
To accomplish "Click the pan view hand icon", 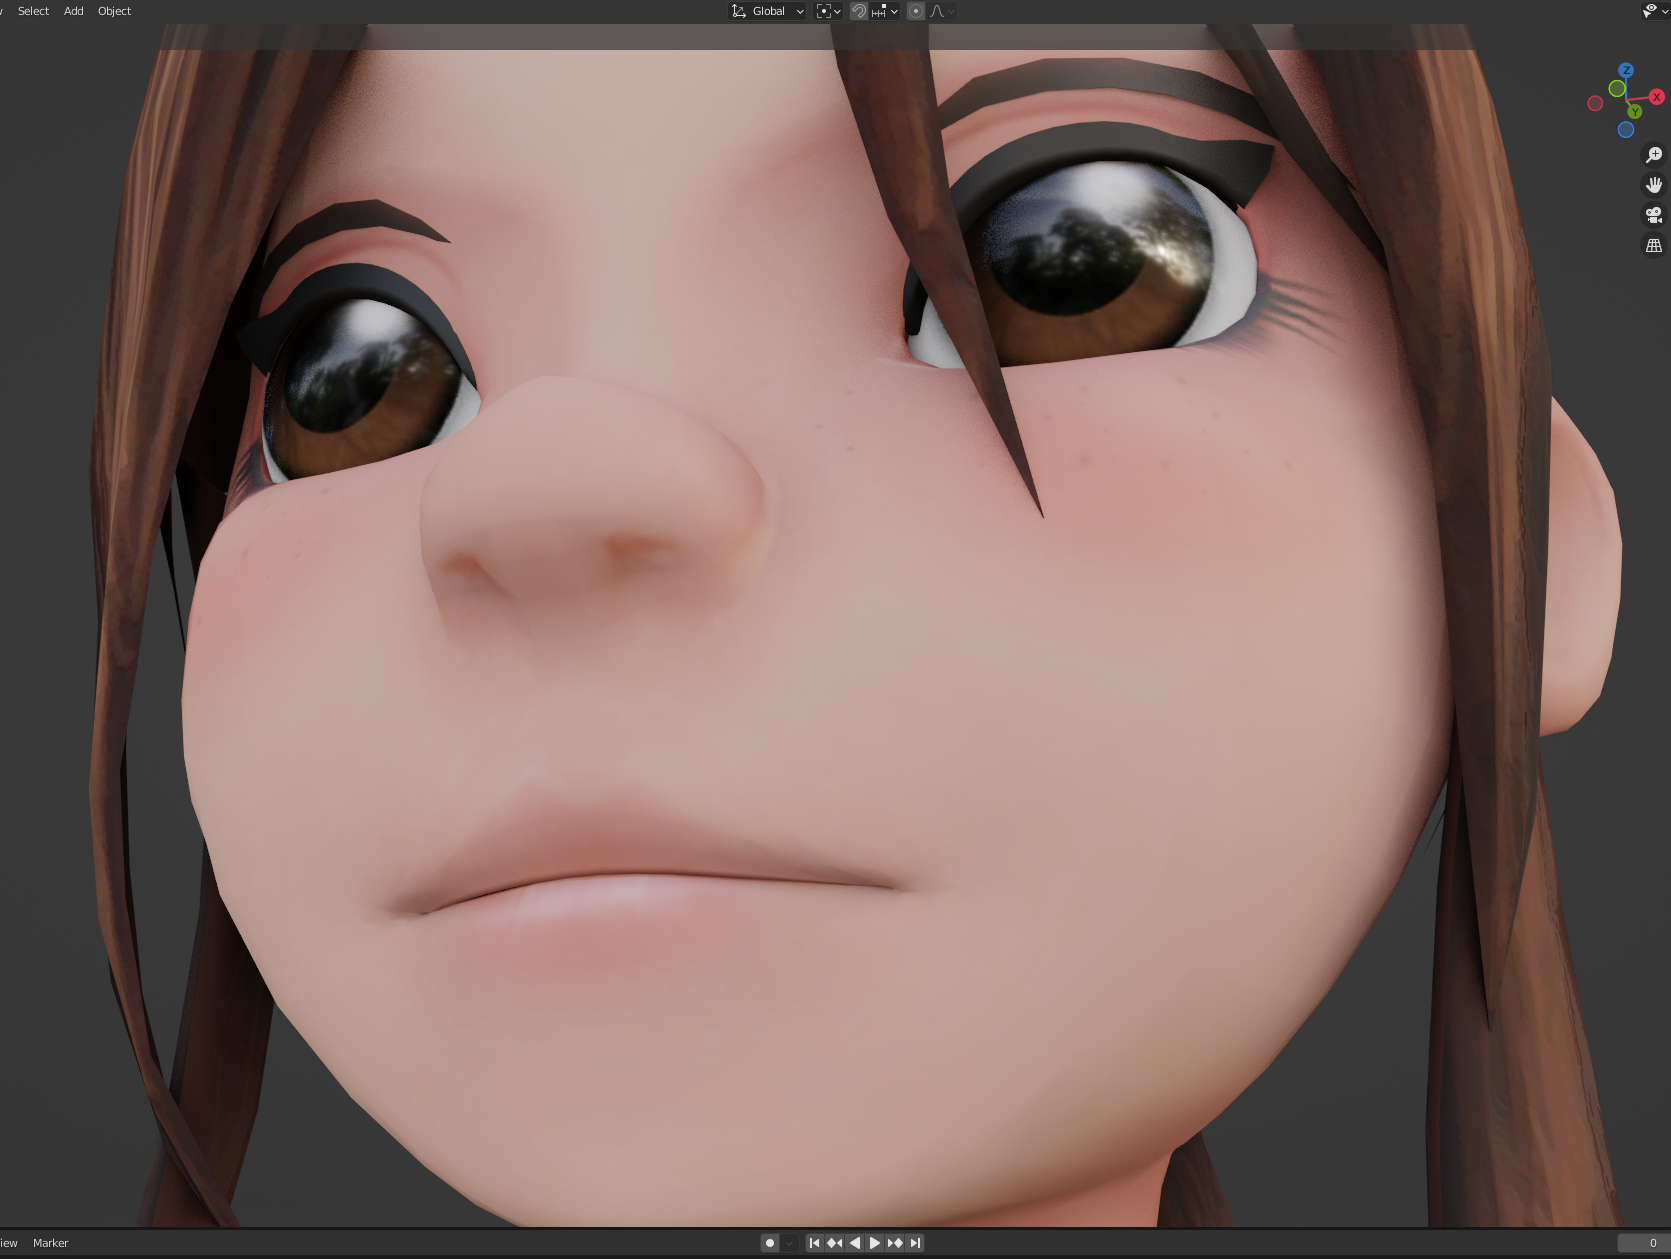I will [x=1654, y=185].
